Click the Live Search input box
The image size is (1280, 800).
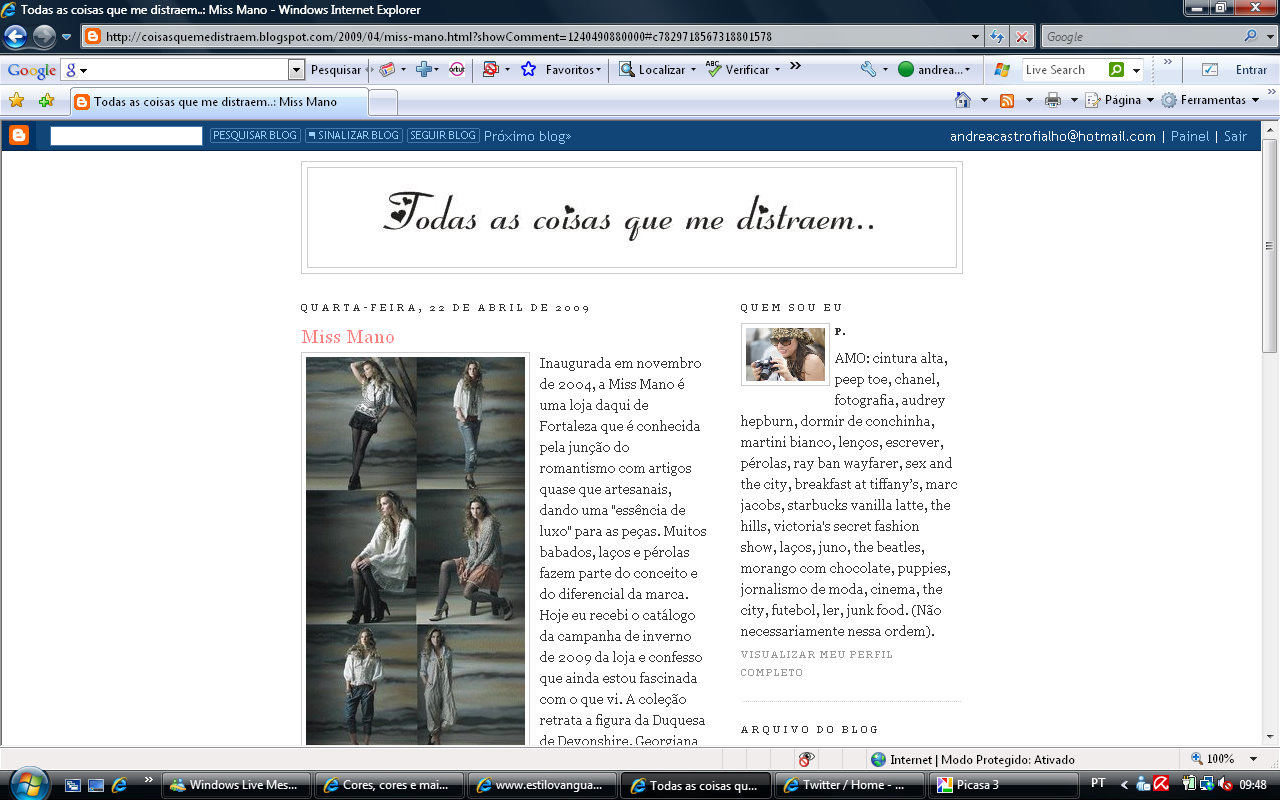click(1064, 70)
